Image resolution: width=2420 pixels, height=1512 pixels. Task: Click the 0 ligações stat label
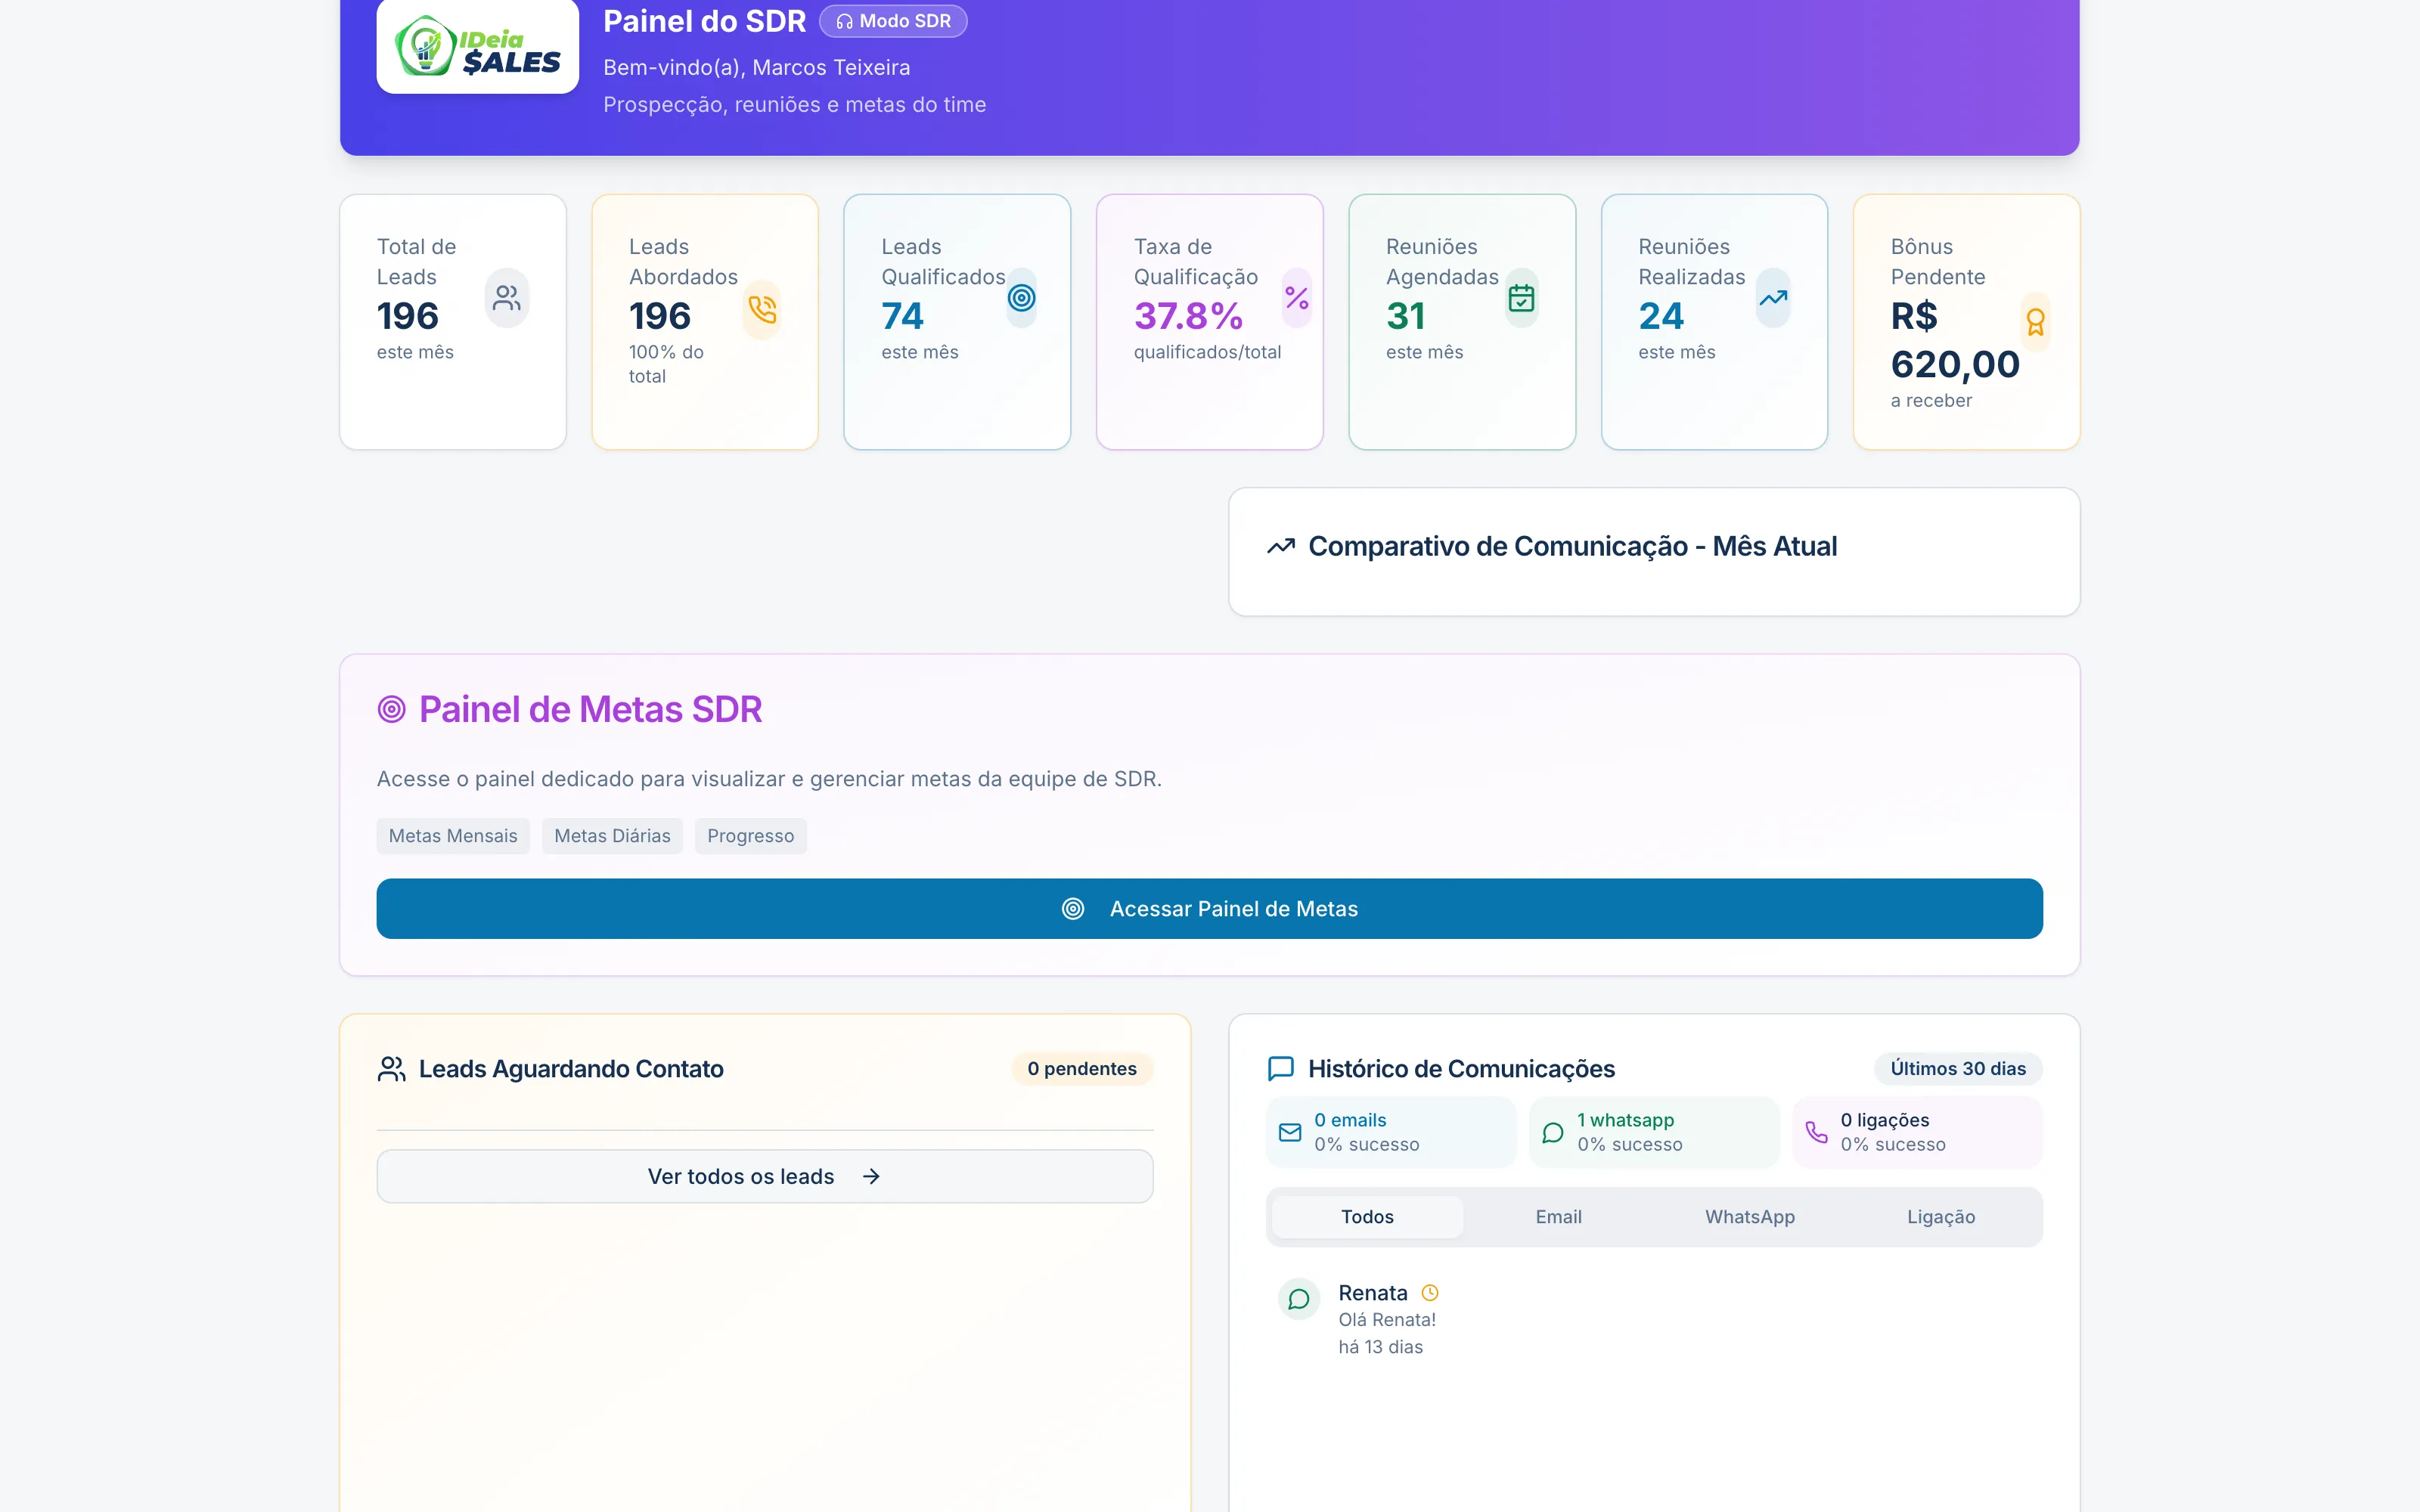(x=1885, y=1120)
